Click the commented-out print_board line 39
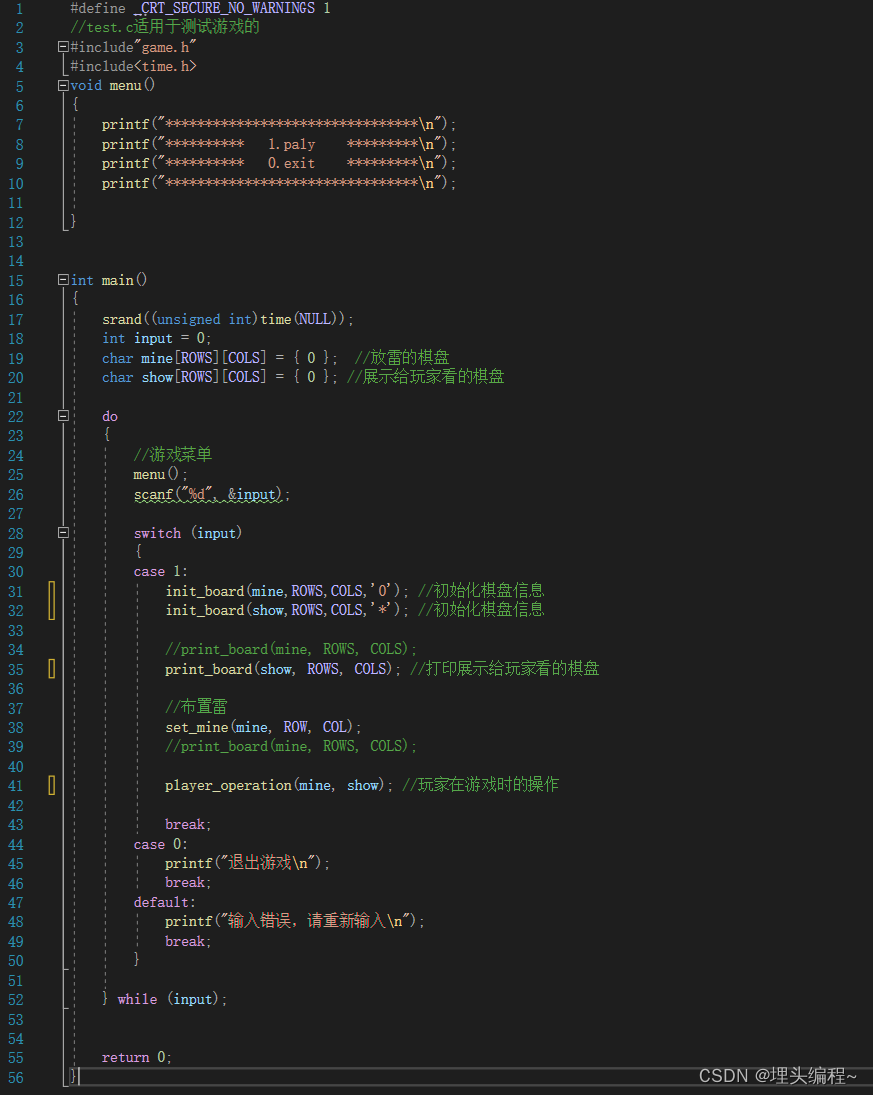873x1095 pixels. coord(291,747)
